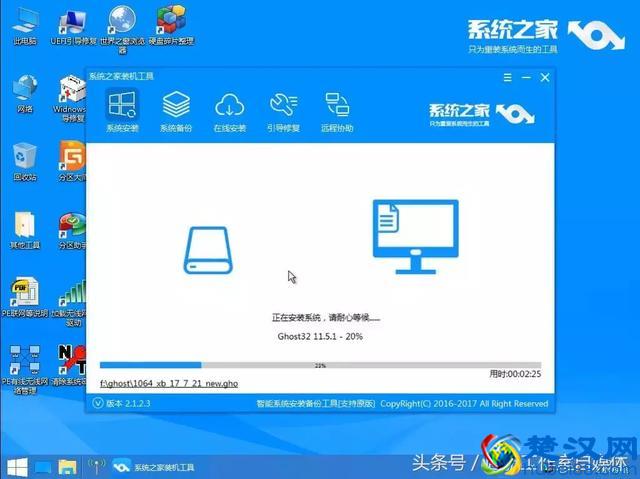Image resolution: width=640 pixels, height=479 pixels.
Task: Open the installer window's hamburger menu
Action: (507, 77)
